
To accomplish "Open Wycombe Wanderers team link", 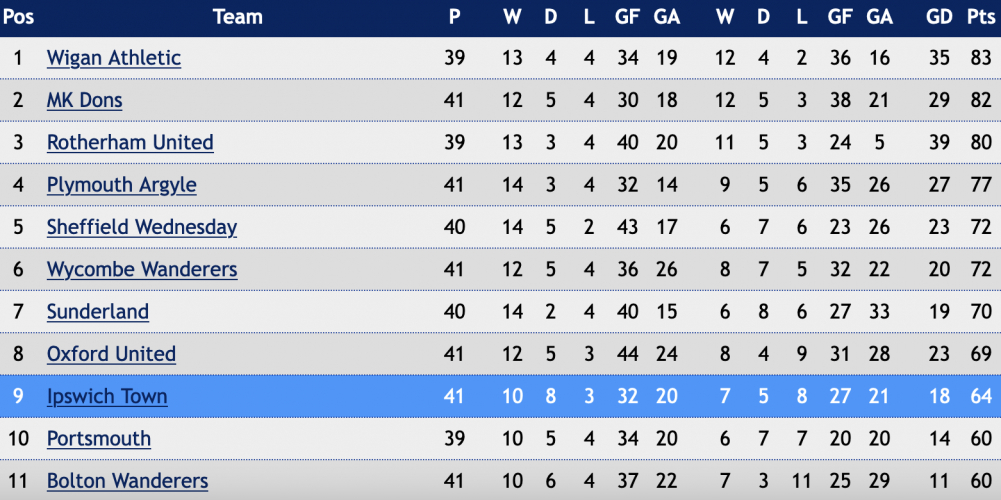I will click(x=142, y=269).
